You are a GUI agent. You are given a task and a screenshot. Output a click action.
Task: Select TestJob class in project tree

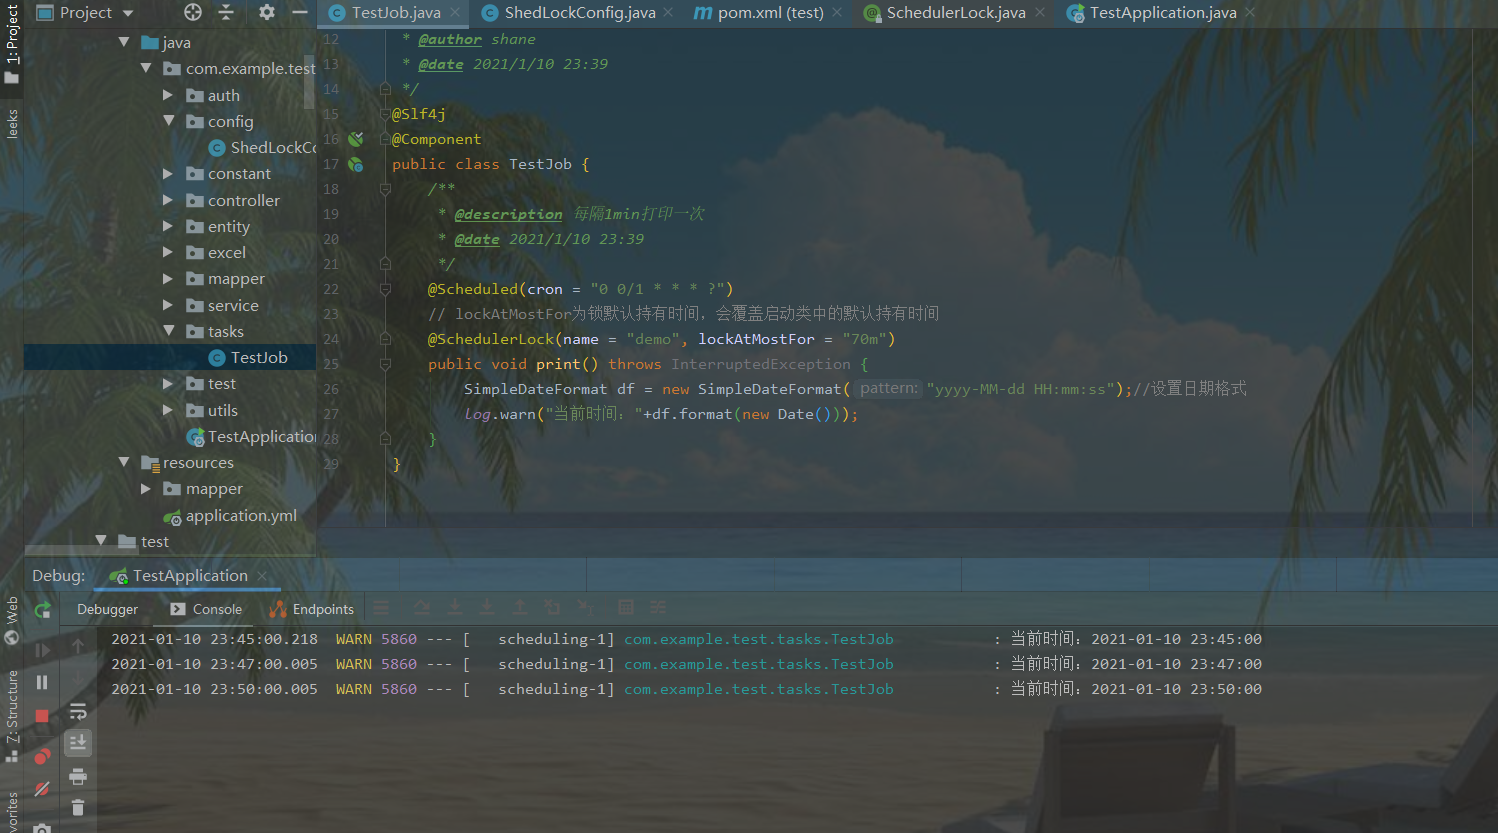click(248, 358)
